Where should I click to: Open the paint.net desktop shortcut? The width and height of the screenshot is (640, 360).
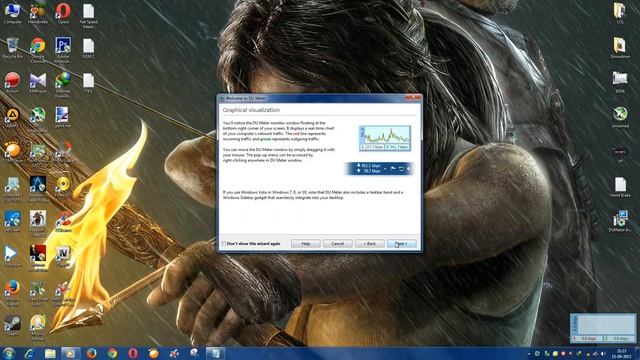(63, 117)
